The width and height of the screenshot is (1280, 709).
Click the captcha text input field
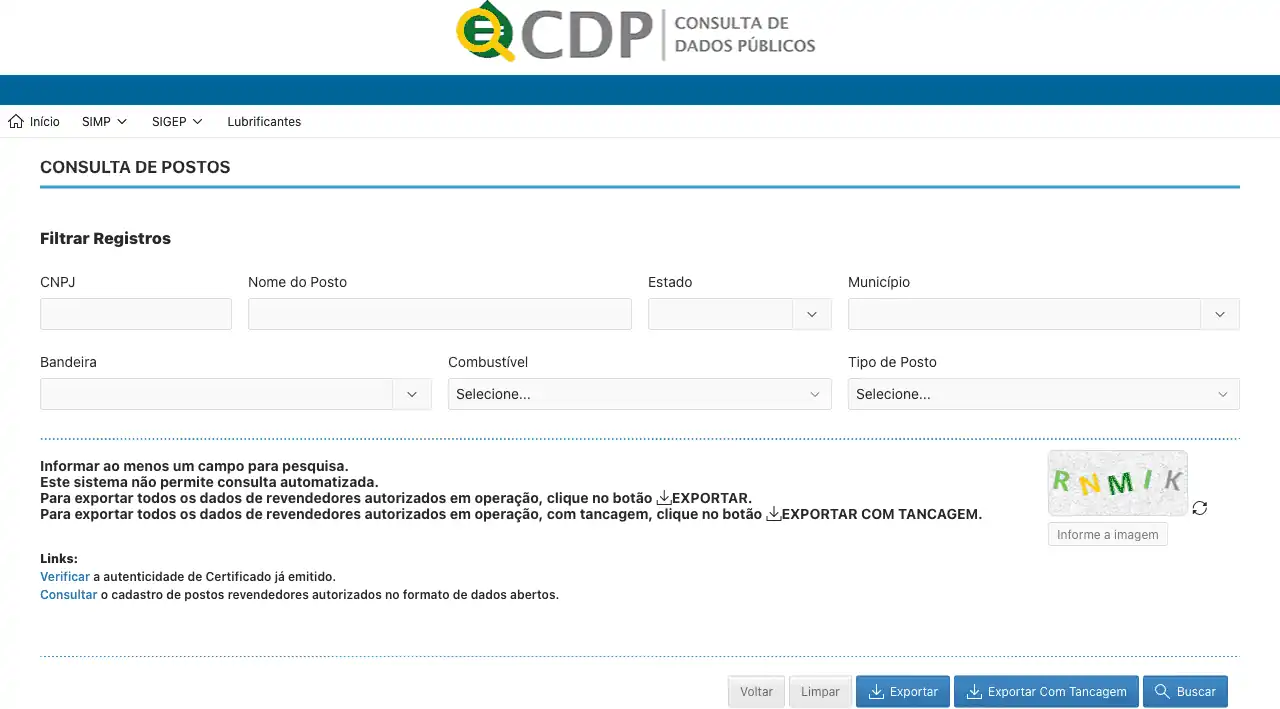[x=1107, y=534]
